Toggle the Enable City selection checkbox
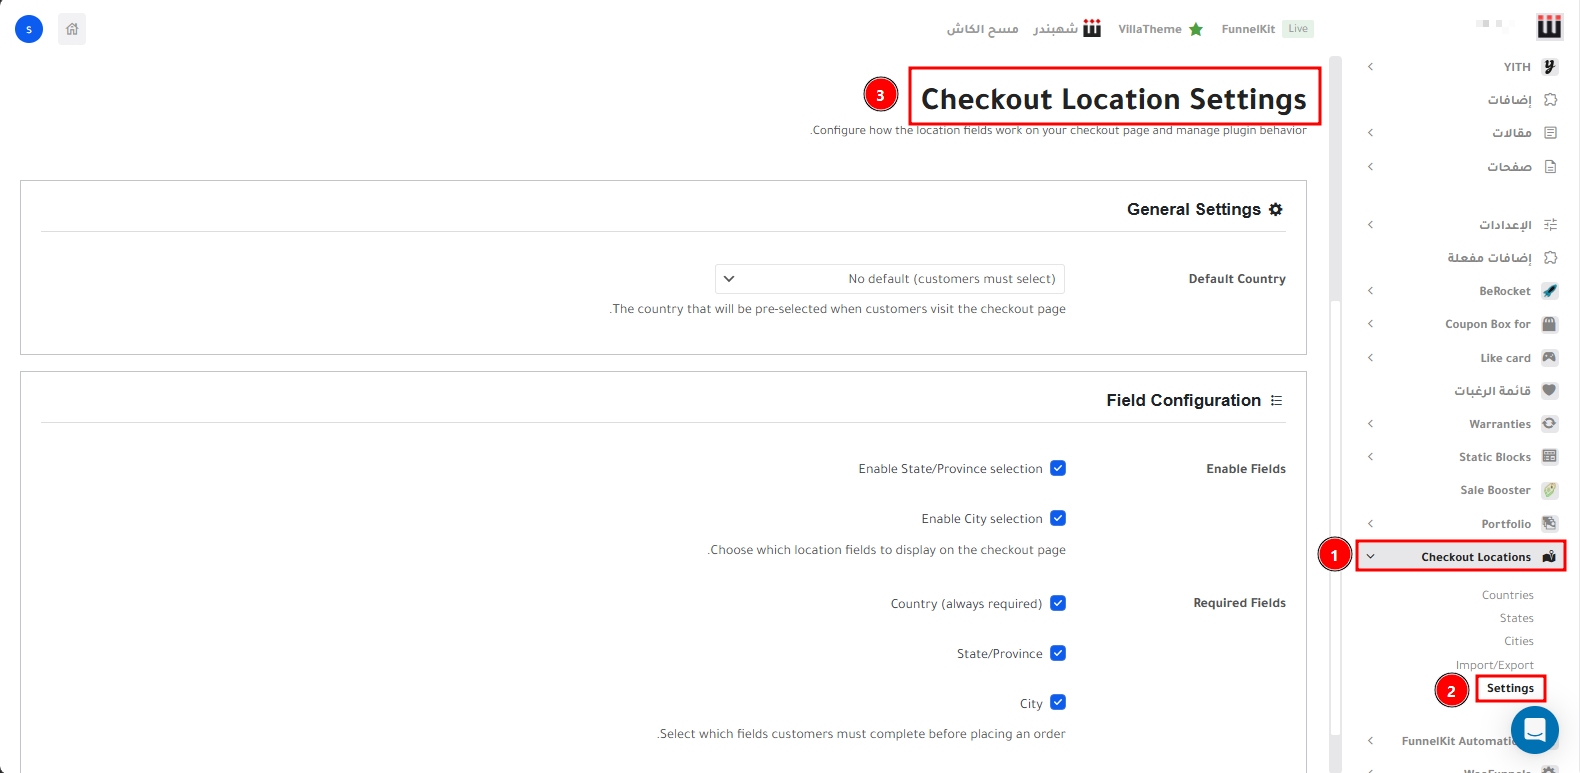The width and height of the screenshot is (1580, 773). tap(1058, 518)
